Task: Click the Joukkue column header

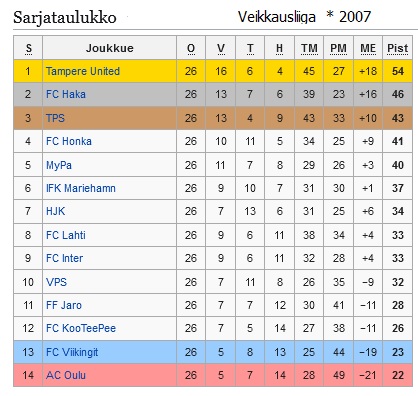Action: pos(110,48)
